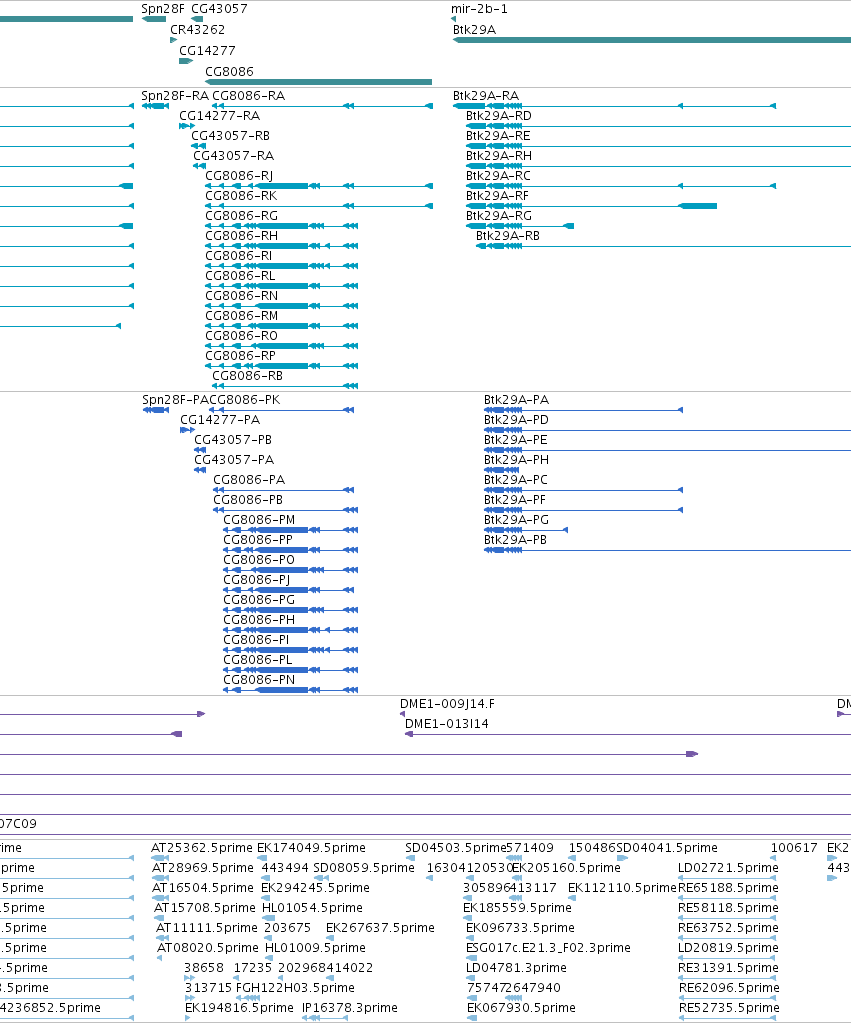
Task: Select the HL01054.5prime EST label
Action: [312, 908]
